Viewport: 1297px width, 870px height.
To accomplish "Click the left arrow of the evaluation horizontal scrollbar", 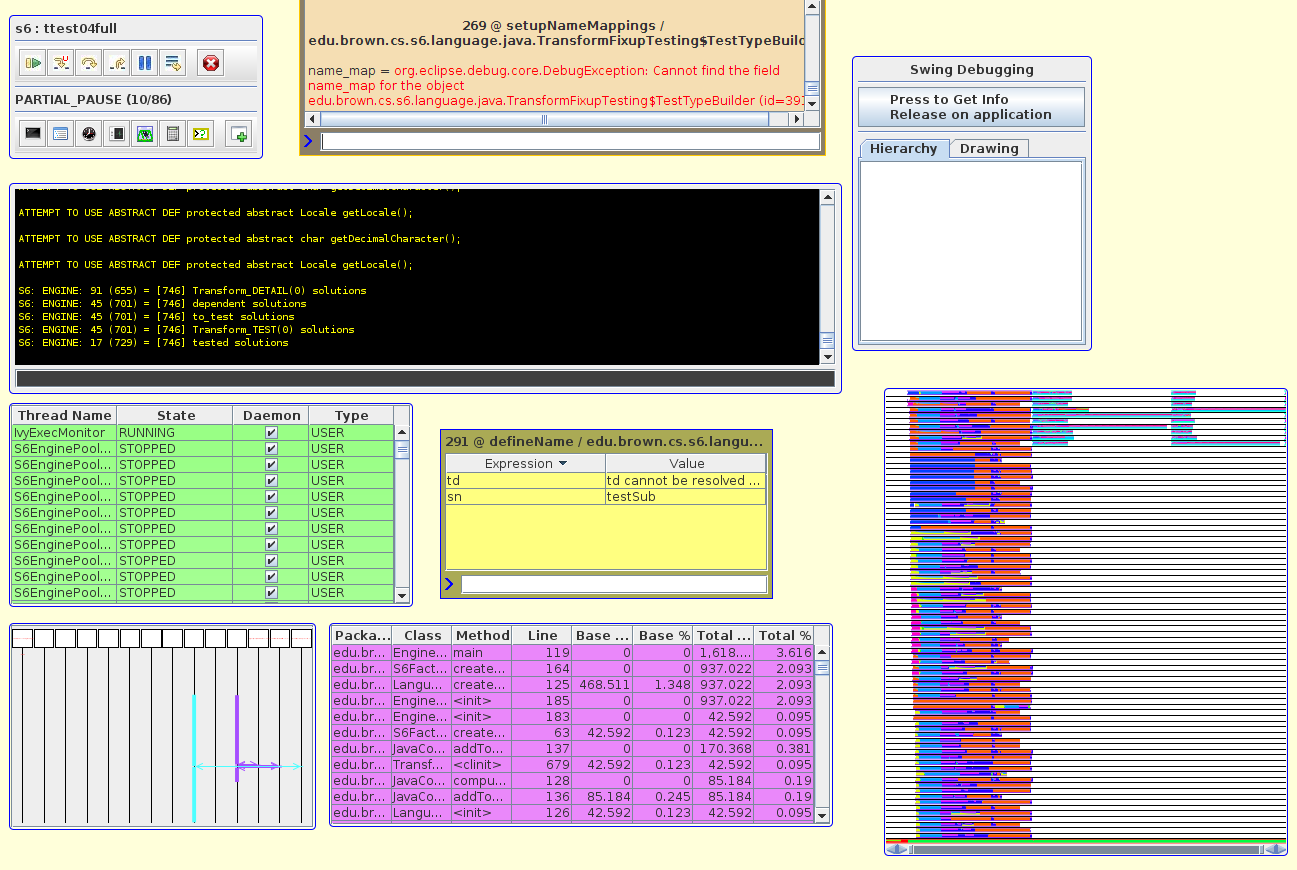I will click(311, 119).
